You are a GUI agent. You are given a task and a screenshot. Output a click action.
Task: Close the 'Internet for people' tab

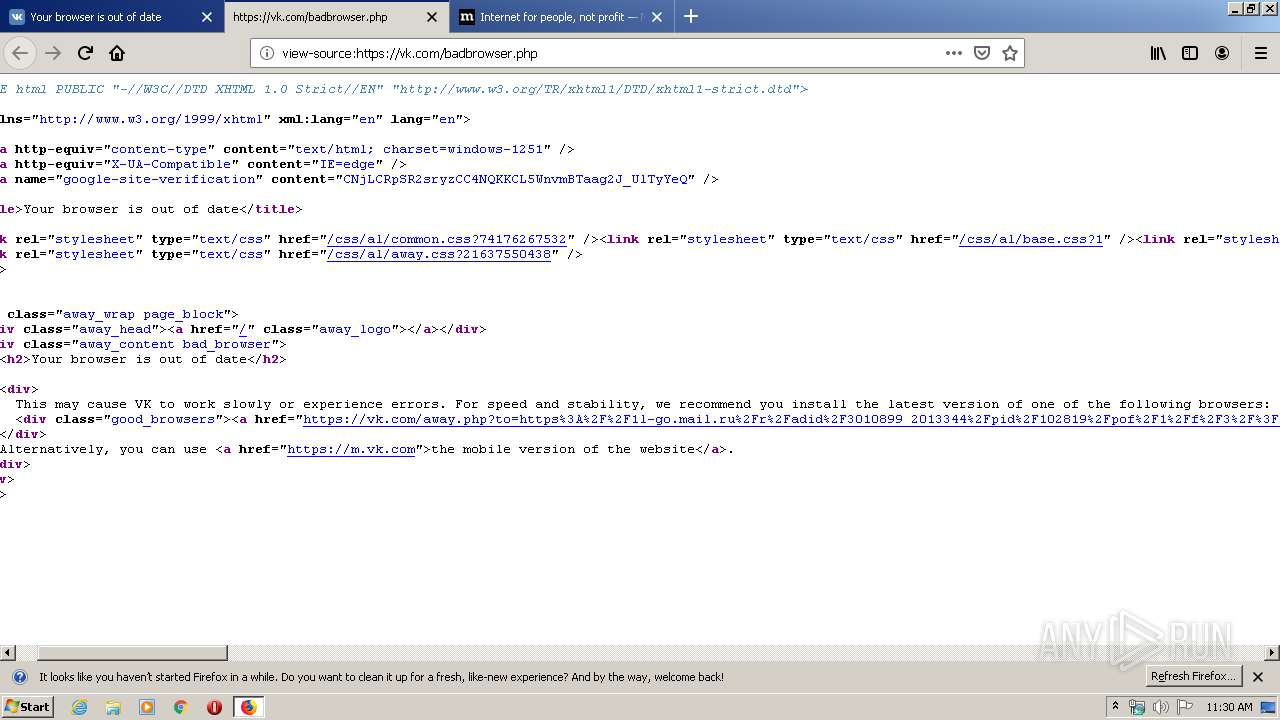(658, 17)
